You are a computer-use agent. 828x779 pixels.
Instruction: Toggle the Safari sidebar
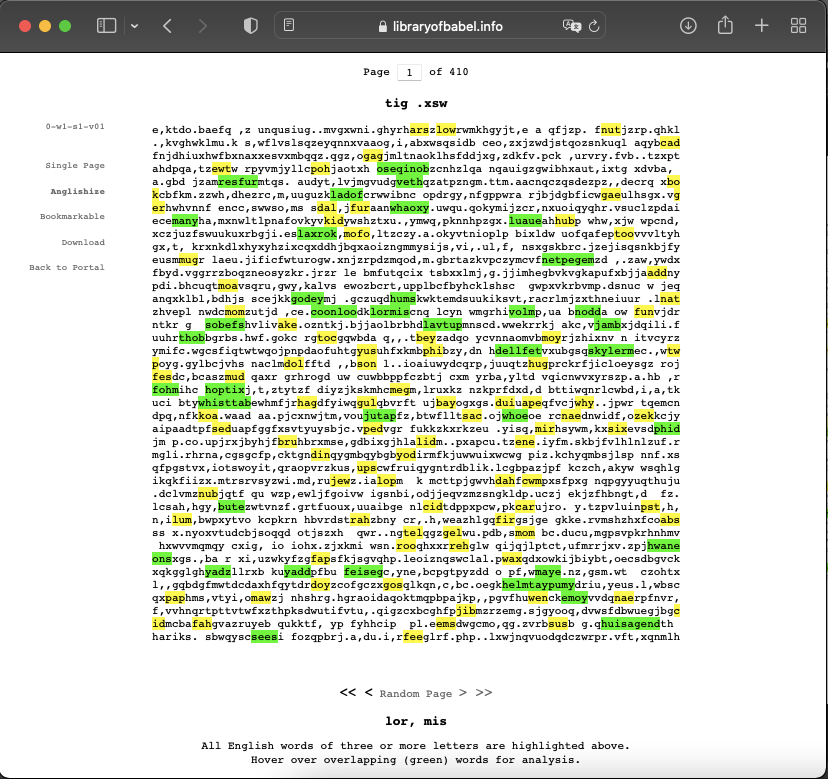[x=105, y=25]
